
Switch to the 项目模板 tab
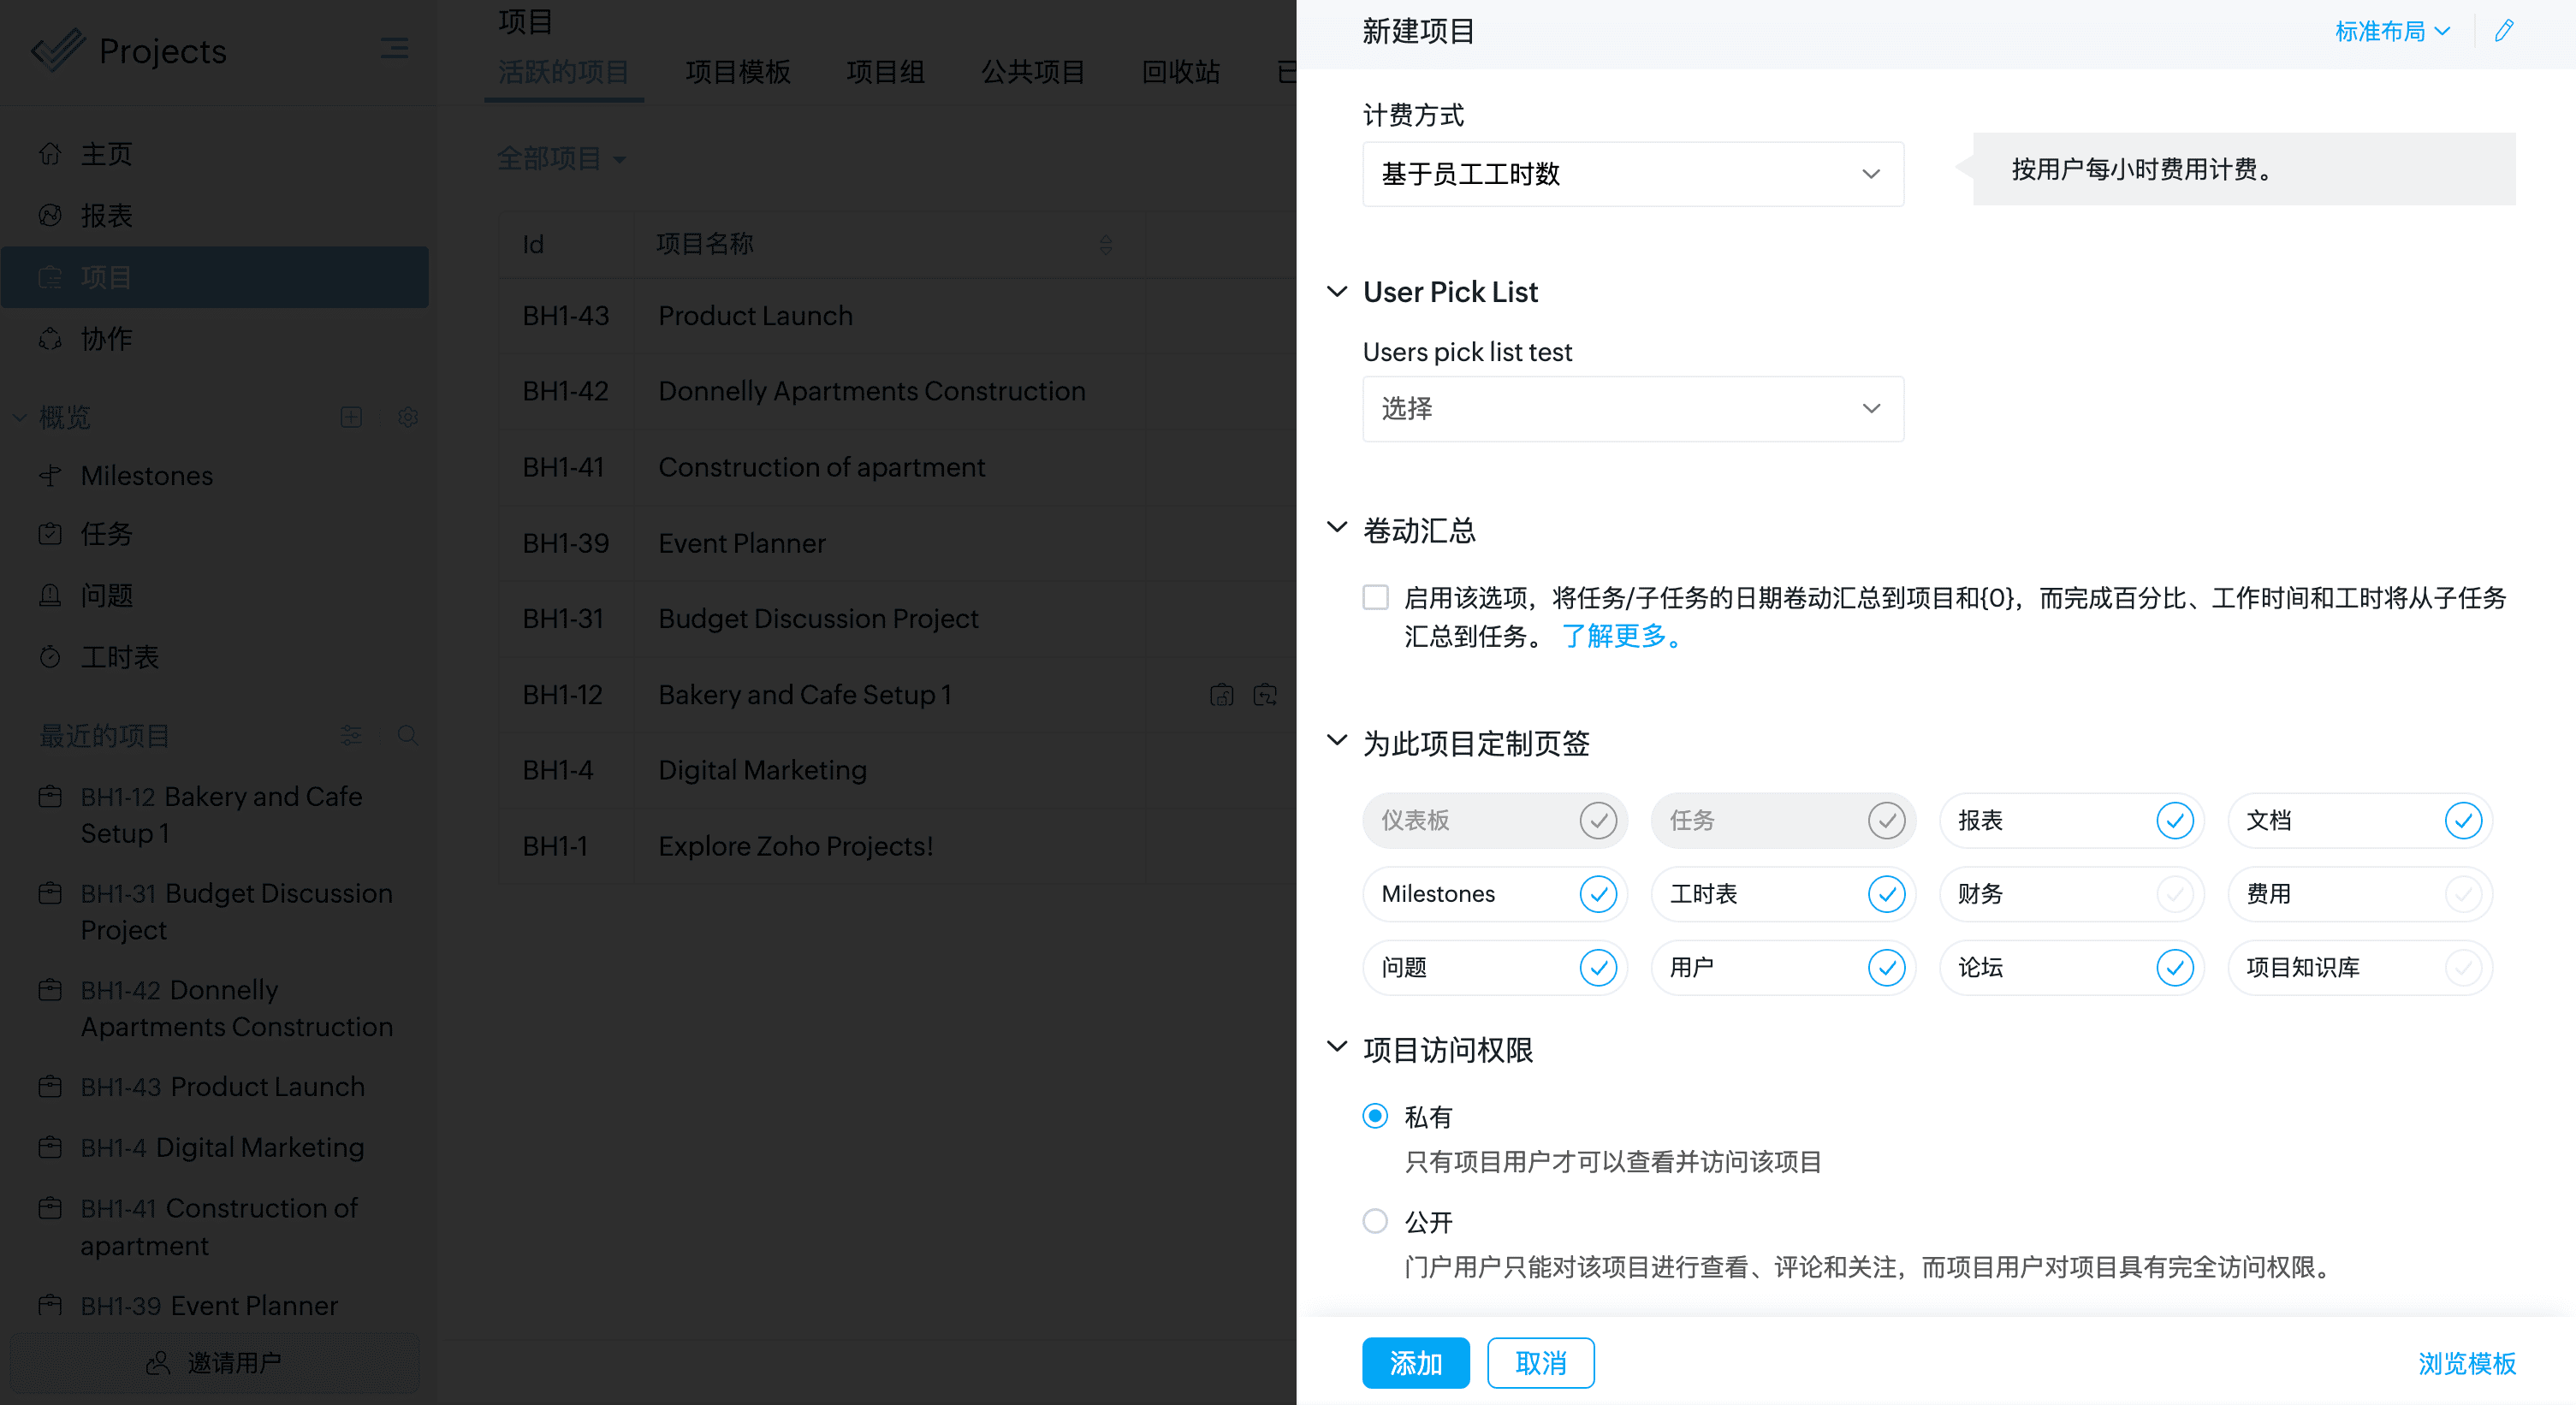tap(738, 72)
